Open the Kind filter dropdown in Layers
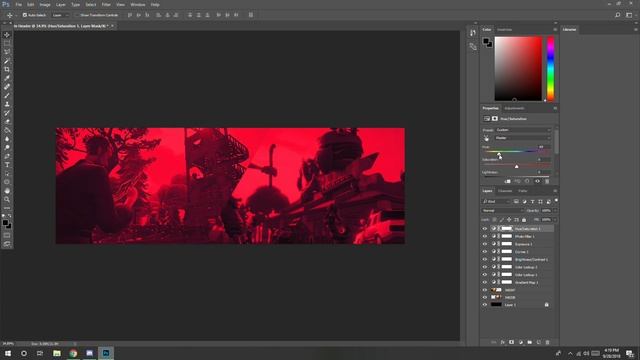640x360 pixels. point(496,202)
